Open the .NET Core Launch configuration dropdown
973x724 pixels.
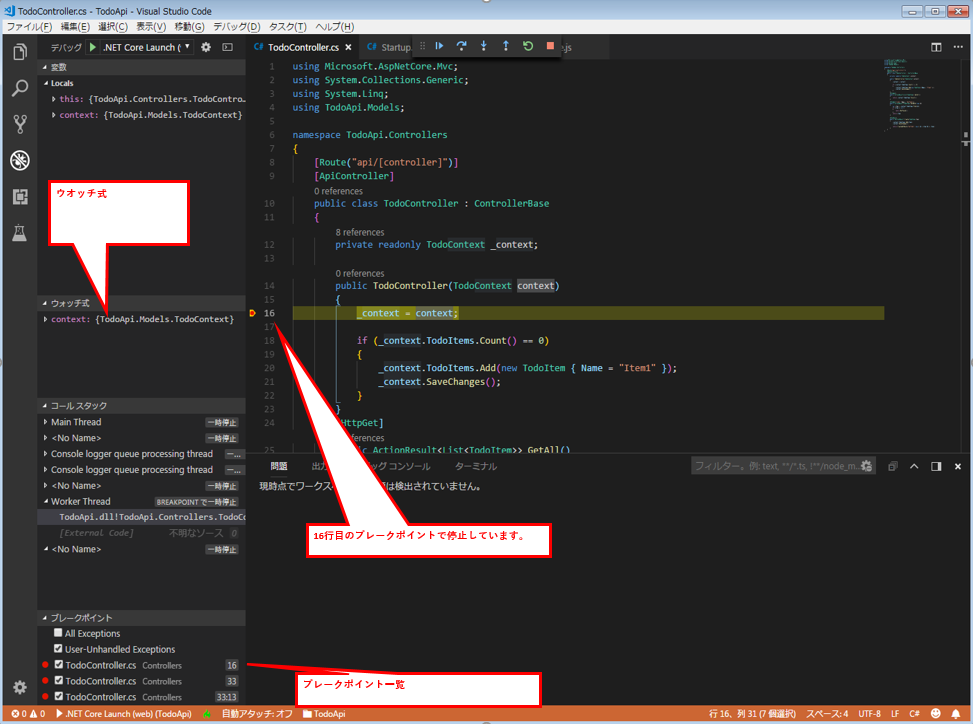tap(186, 47)
